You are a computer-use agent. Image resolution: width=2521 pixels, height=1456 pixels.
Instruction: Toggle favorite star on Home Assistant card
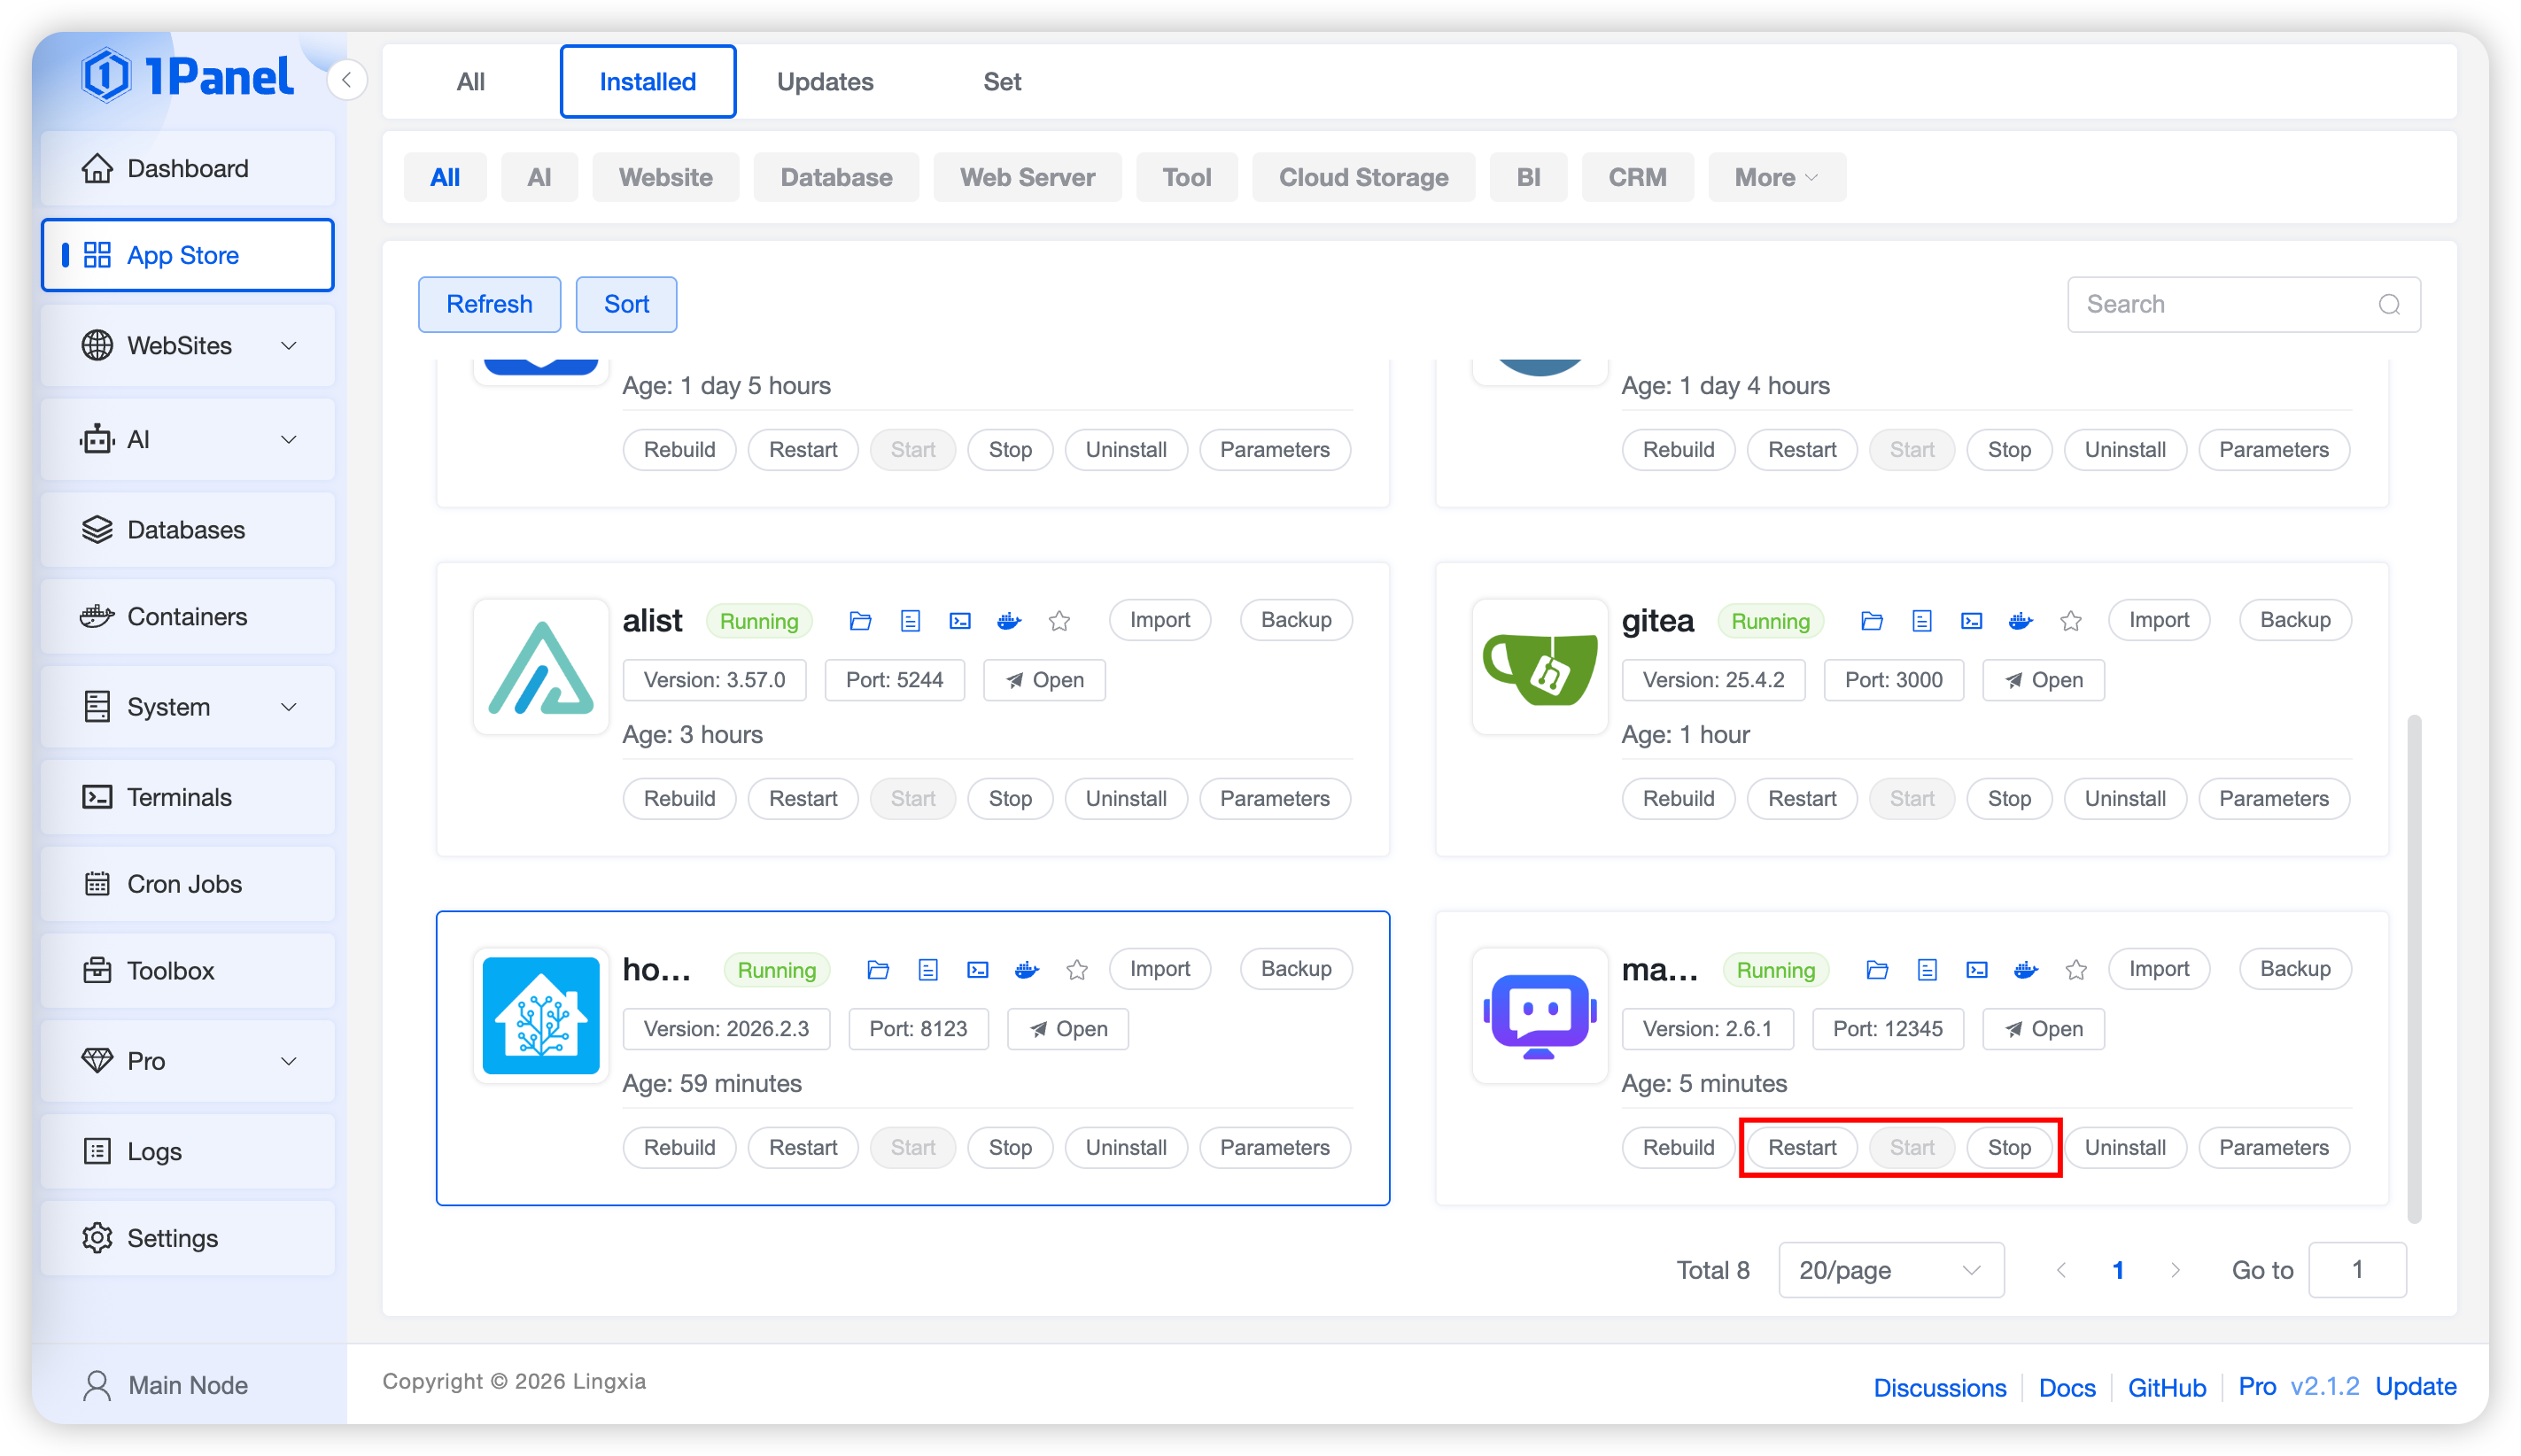[1076, 970]
